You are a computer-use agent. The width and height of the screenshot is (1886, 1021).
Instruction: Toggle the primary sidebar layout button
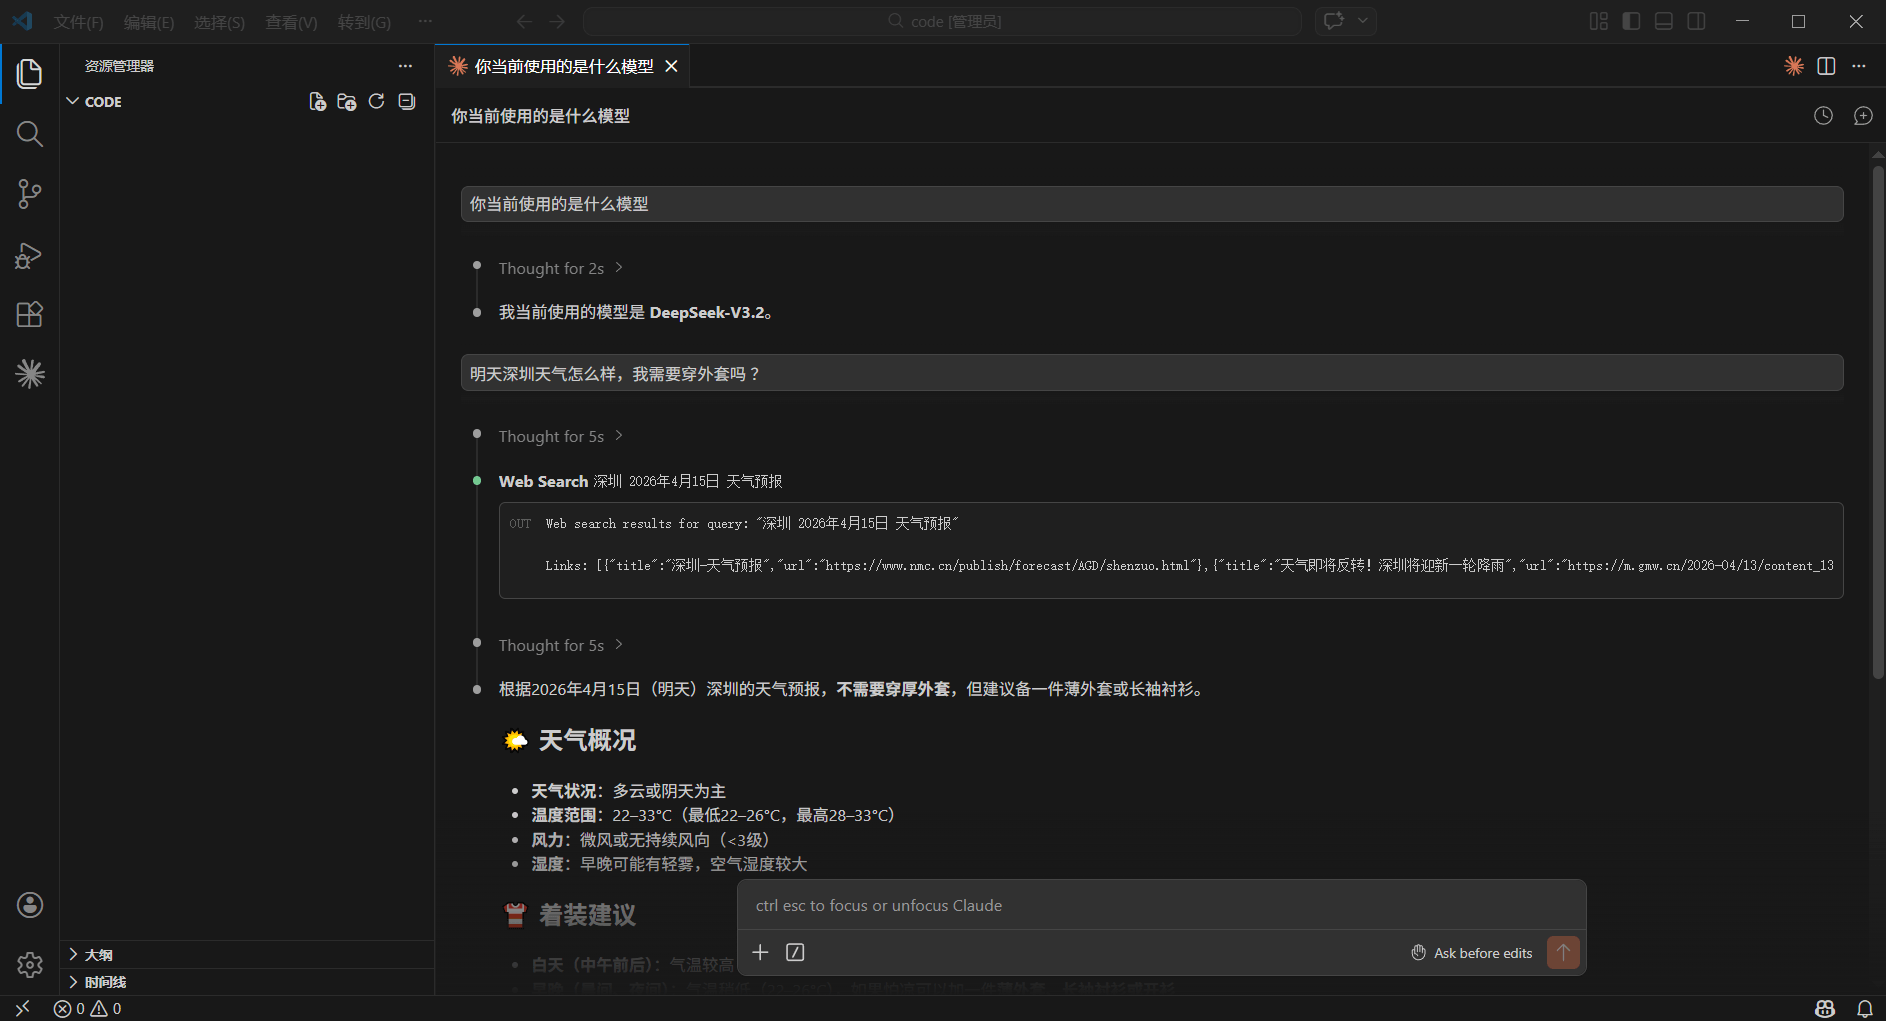(x=1631, y=21)
